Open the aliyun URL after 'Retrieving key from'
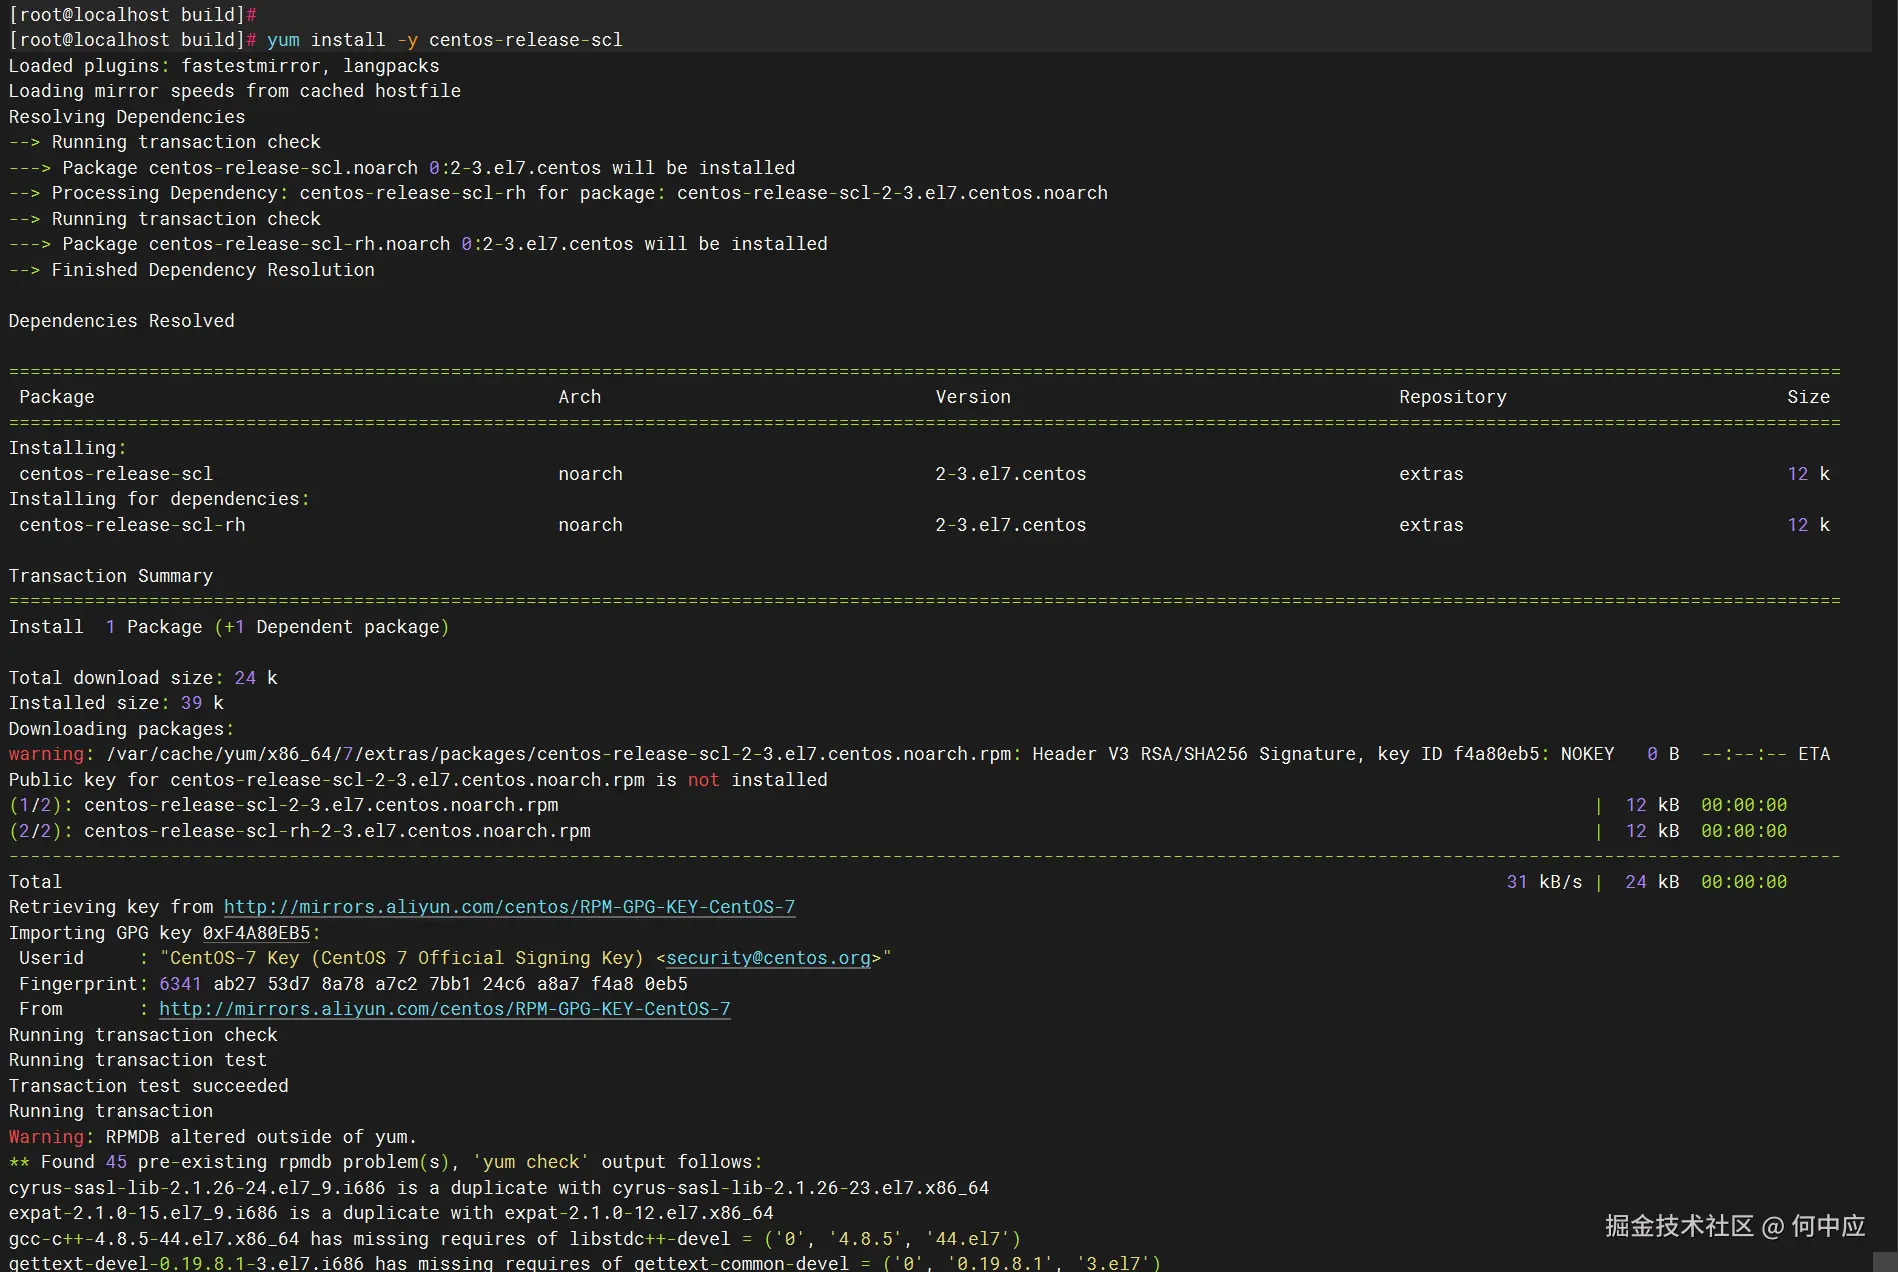The width and height of the screenshot is (1898, 1272). point(509,907)
